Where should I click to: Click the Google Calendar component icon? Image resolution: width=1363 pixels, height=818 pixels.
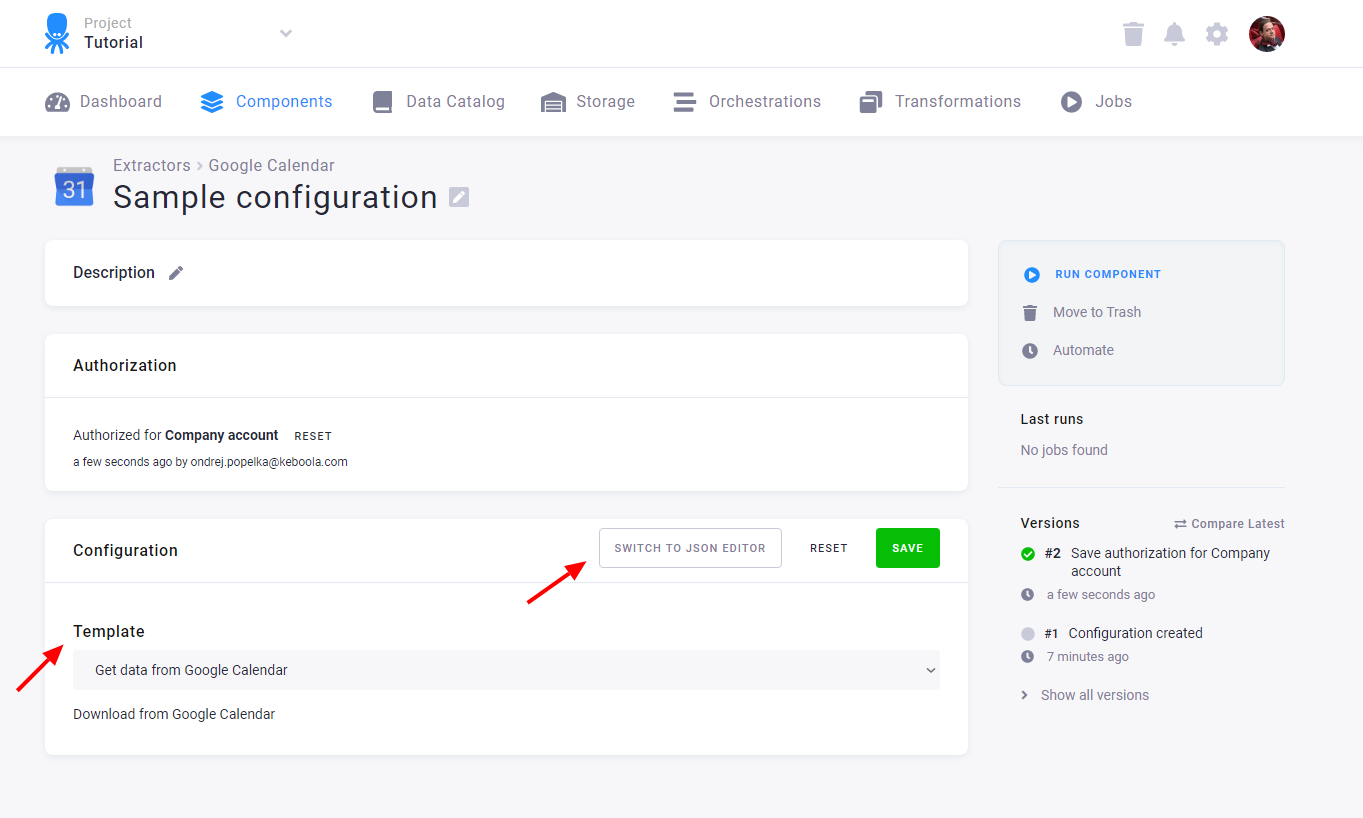[74, 187]
